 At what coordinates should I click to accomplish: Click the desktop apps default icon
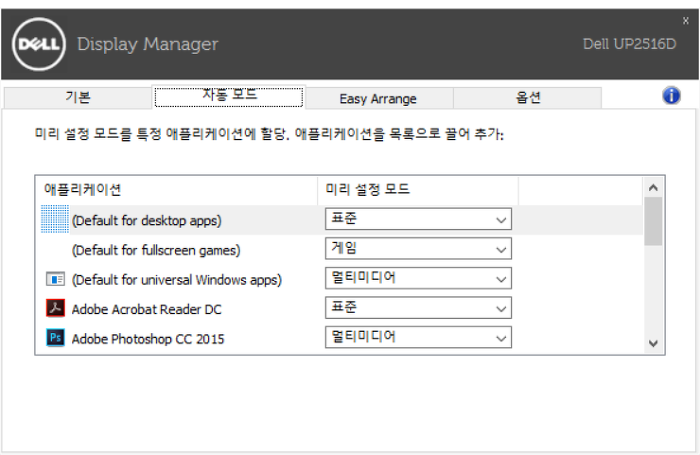55,219
